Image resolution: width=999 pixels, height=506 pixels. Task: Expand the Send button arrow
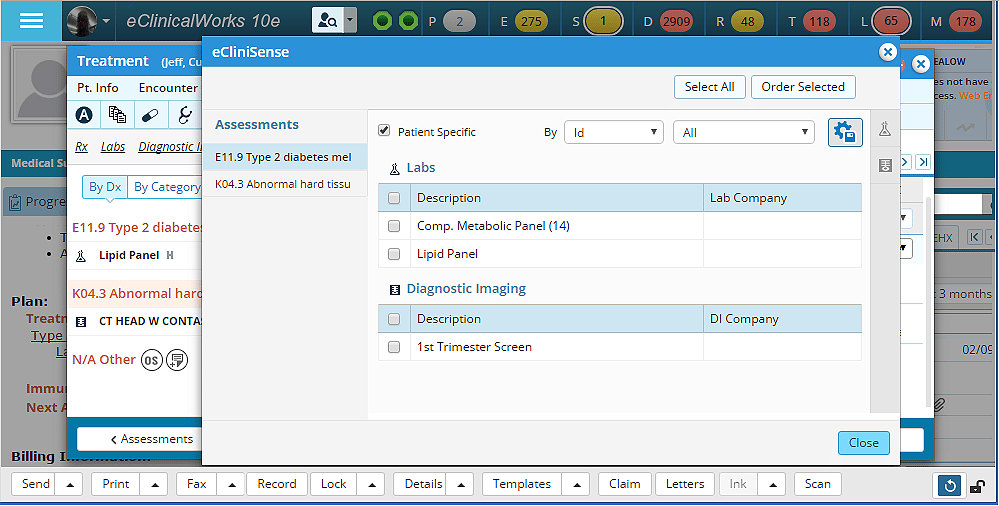[69, 484]
